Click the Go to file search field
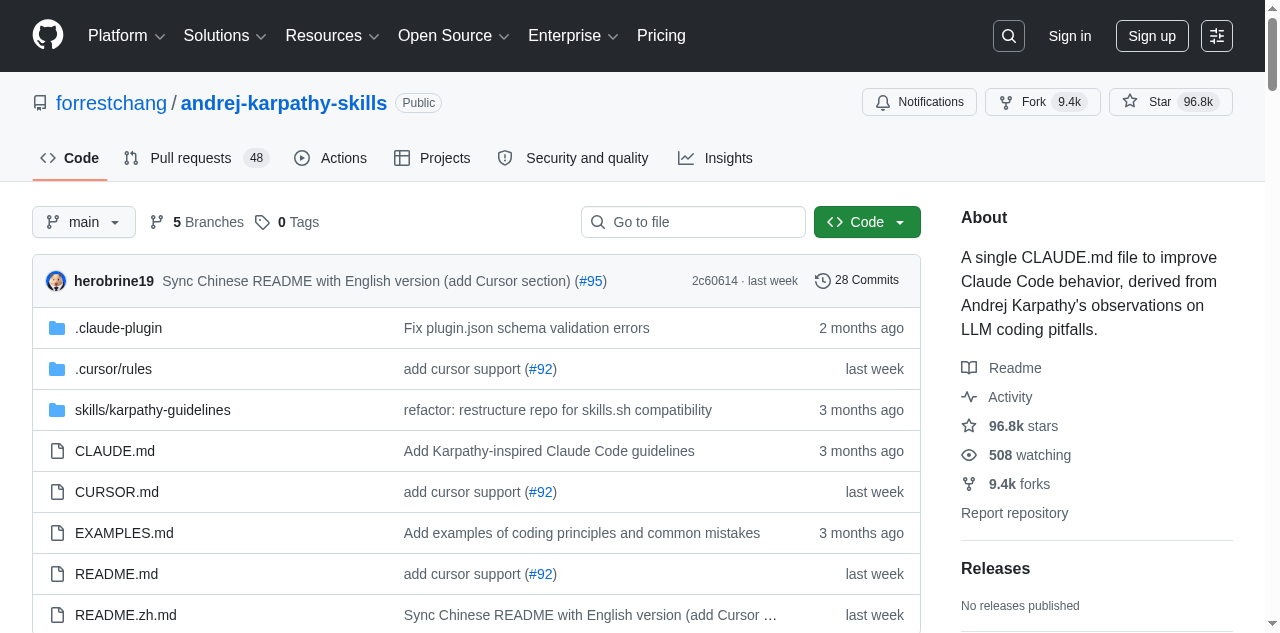The width and height of the screenshot is (1280, 633). click(x=693, y=221)
